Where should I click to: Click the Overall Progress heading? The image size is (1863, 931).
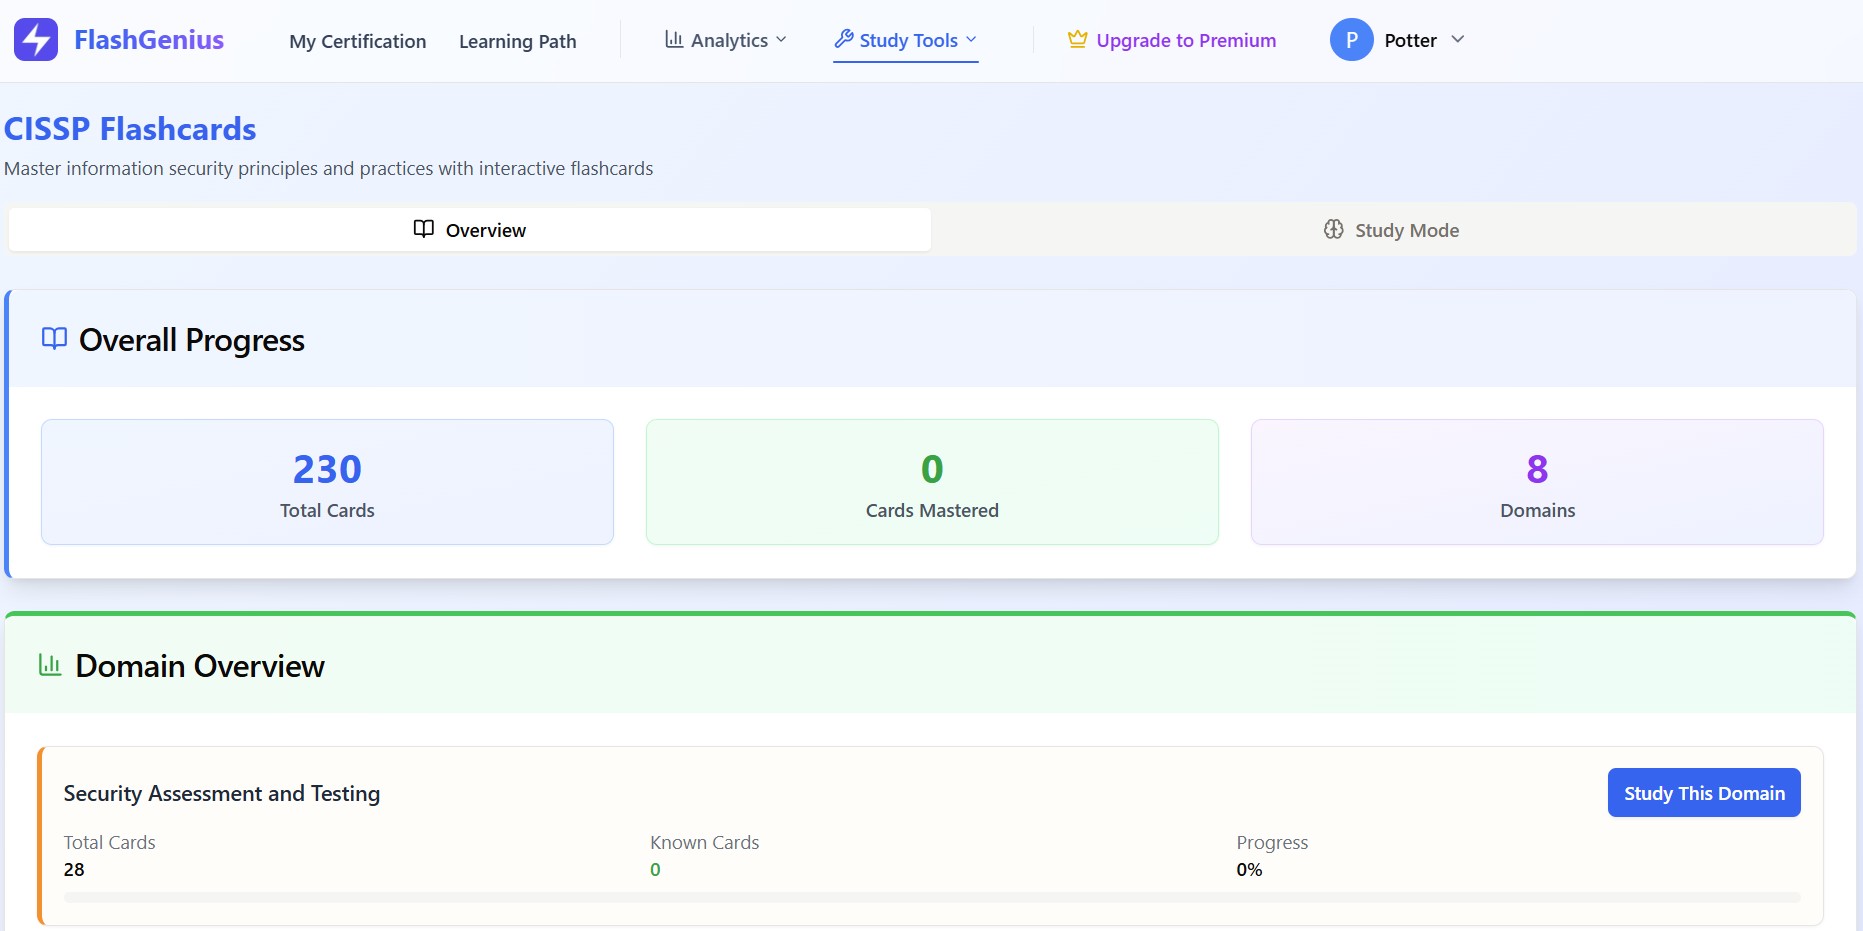192,340
